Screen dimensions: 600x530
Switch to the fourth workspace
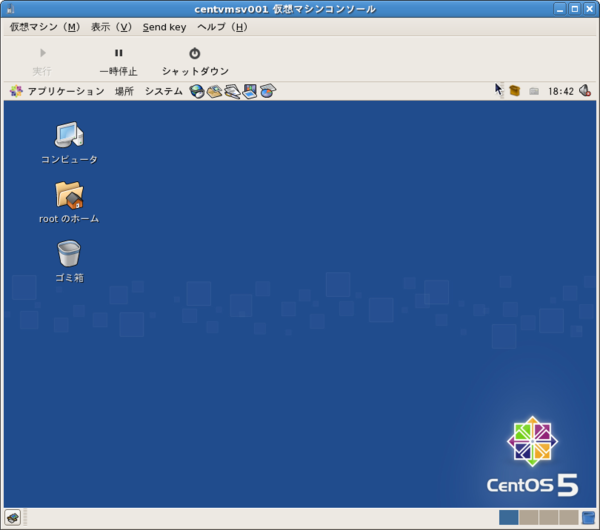tap(569, 518)
